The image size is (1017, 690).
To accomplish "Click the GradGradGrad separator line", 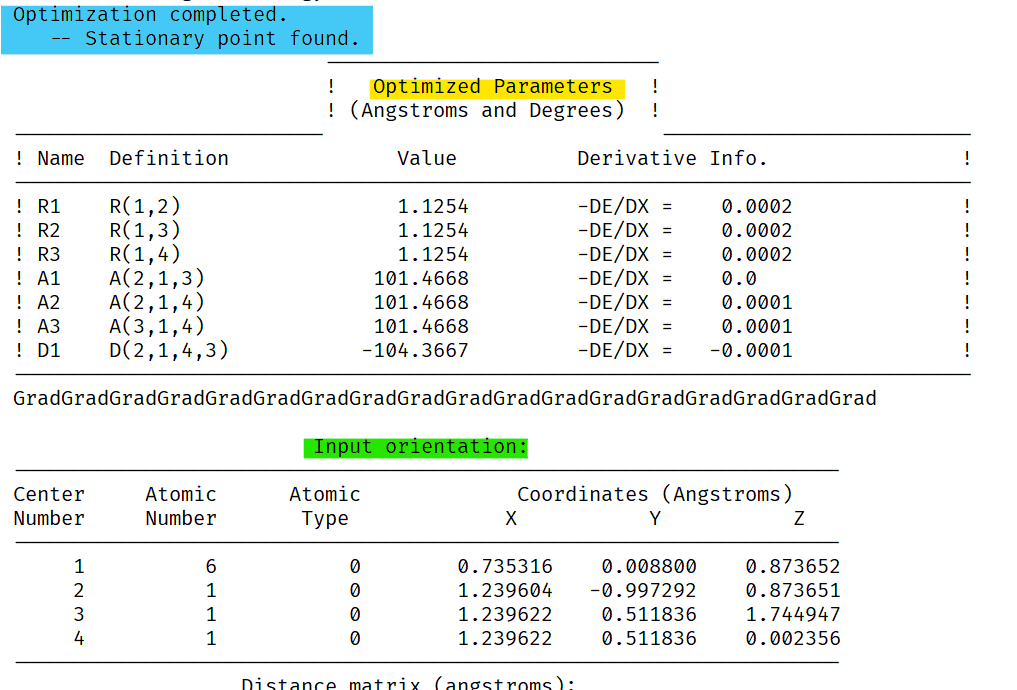I will [444, 399].
